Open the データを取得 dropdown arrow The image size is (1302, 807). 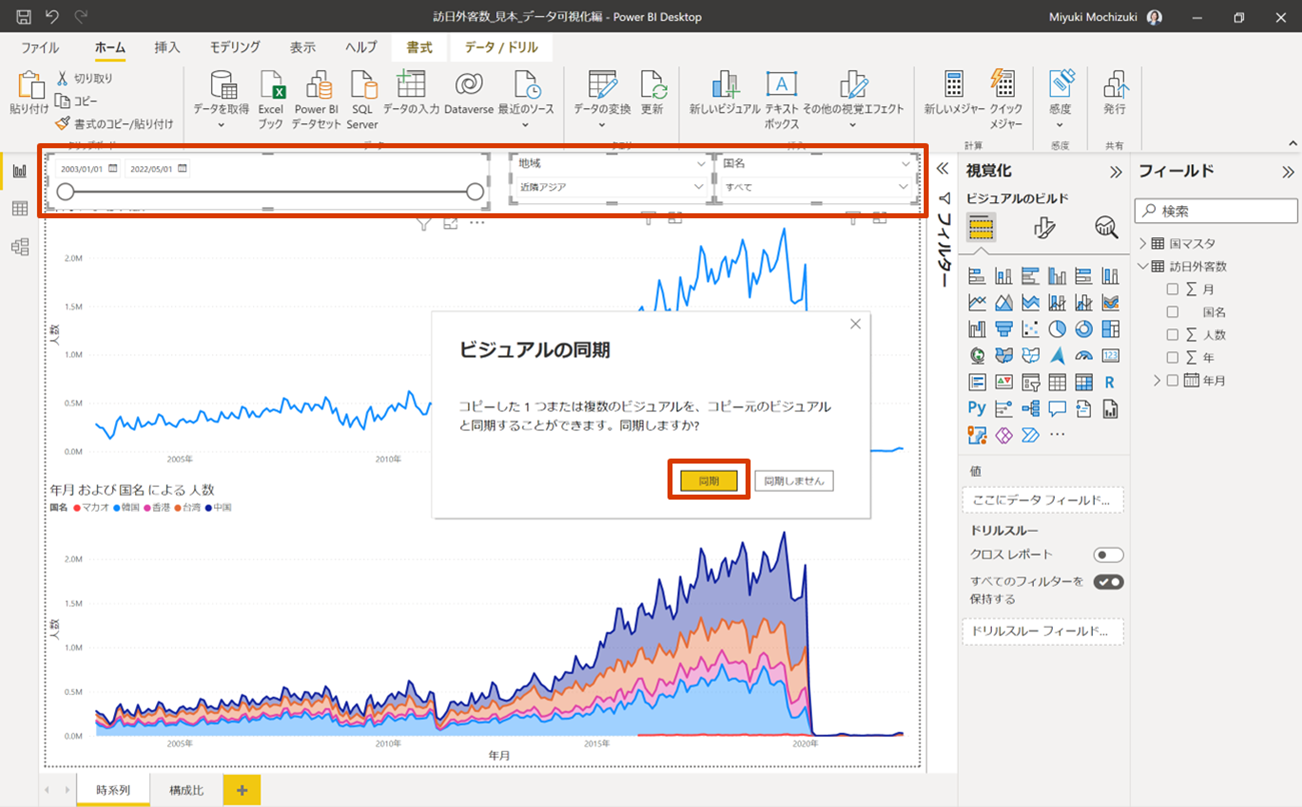click(x=221, y=125)
